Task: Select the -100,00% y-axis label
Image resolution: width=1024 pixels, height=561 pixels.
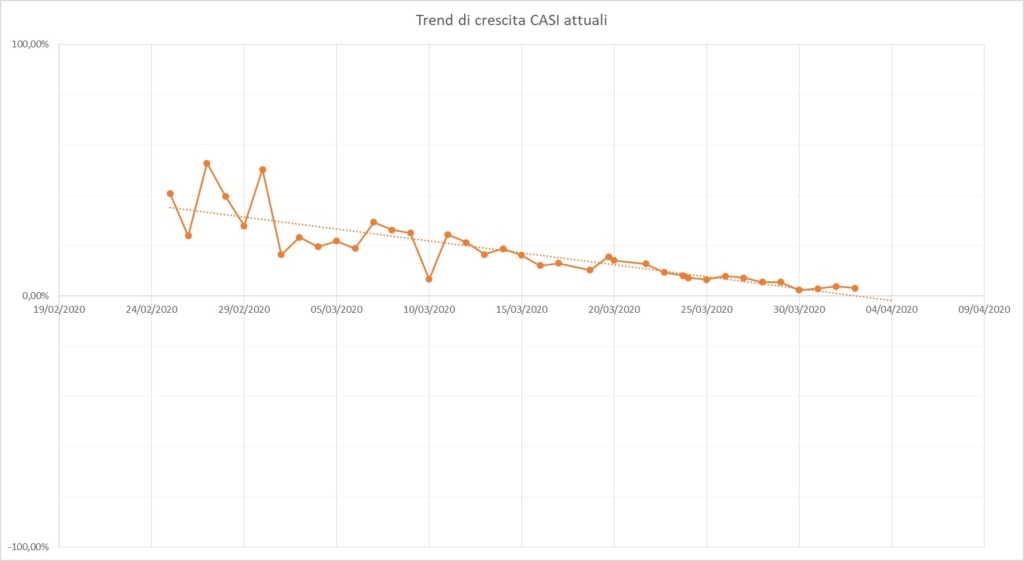Action: [29, 547]
